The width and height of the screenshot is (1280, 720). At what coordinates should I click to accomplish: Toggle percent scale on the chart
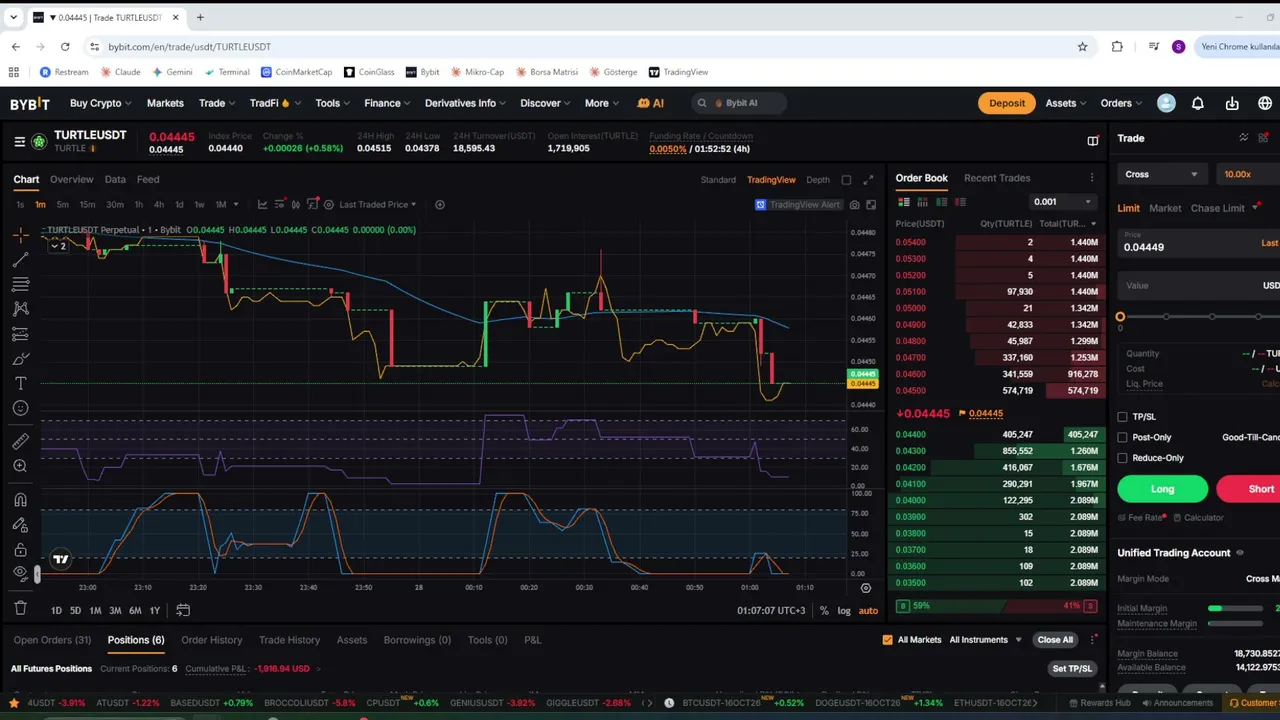click(x=824, y=611)
